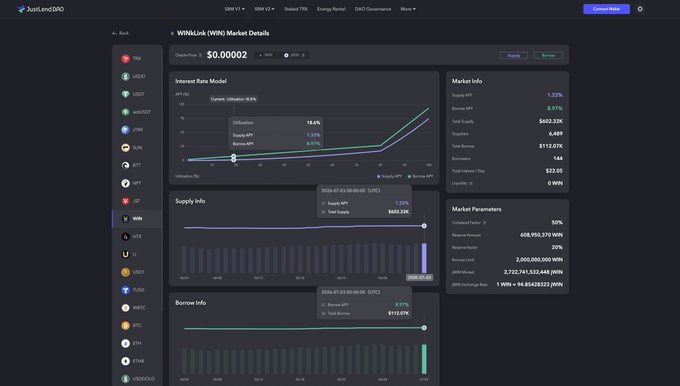Select the USDT token icon in sidebar
The height and width of the screenshot is (386, 680).
[125, 94]
